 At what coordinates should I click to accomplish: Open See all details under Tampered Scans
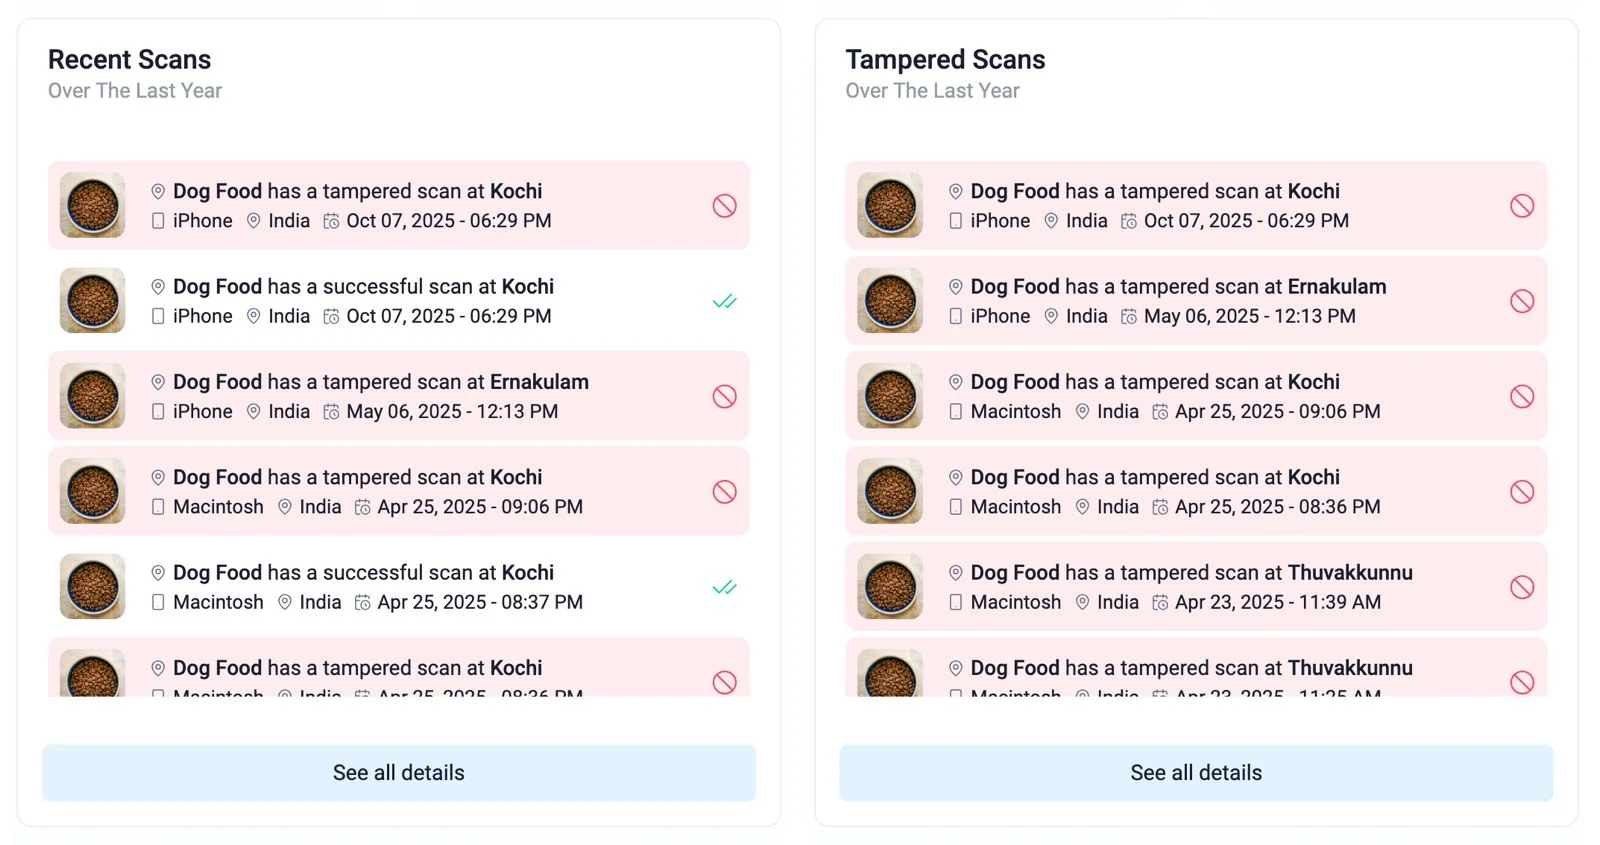1195,773
